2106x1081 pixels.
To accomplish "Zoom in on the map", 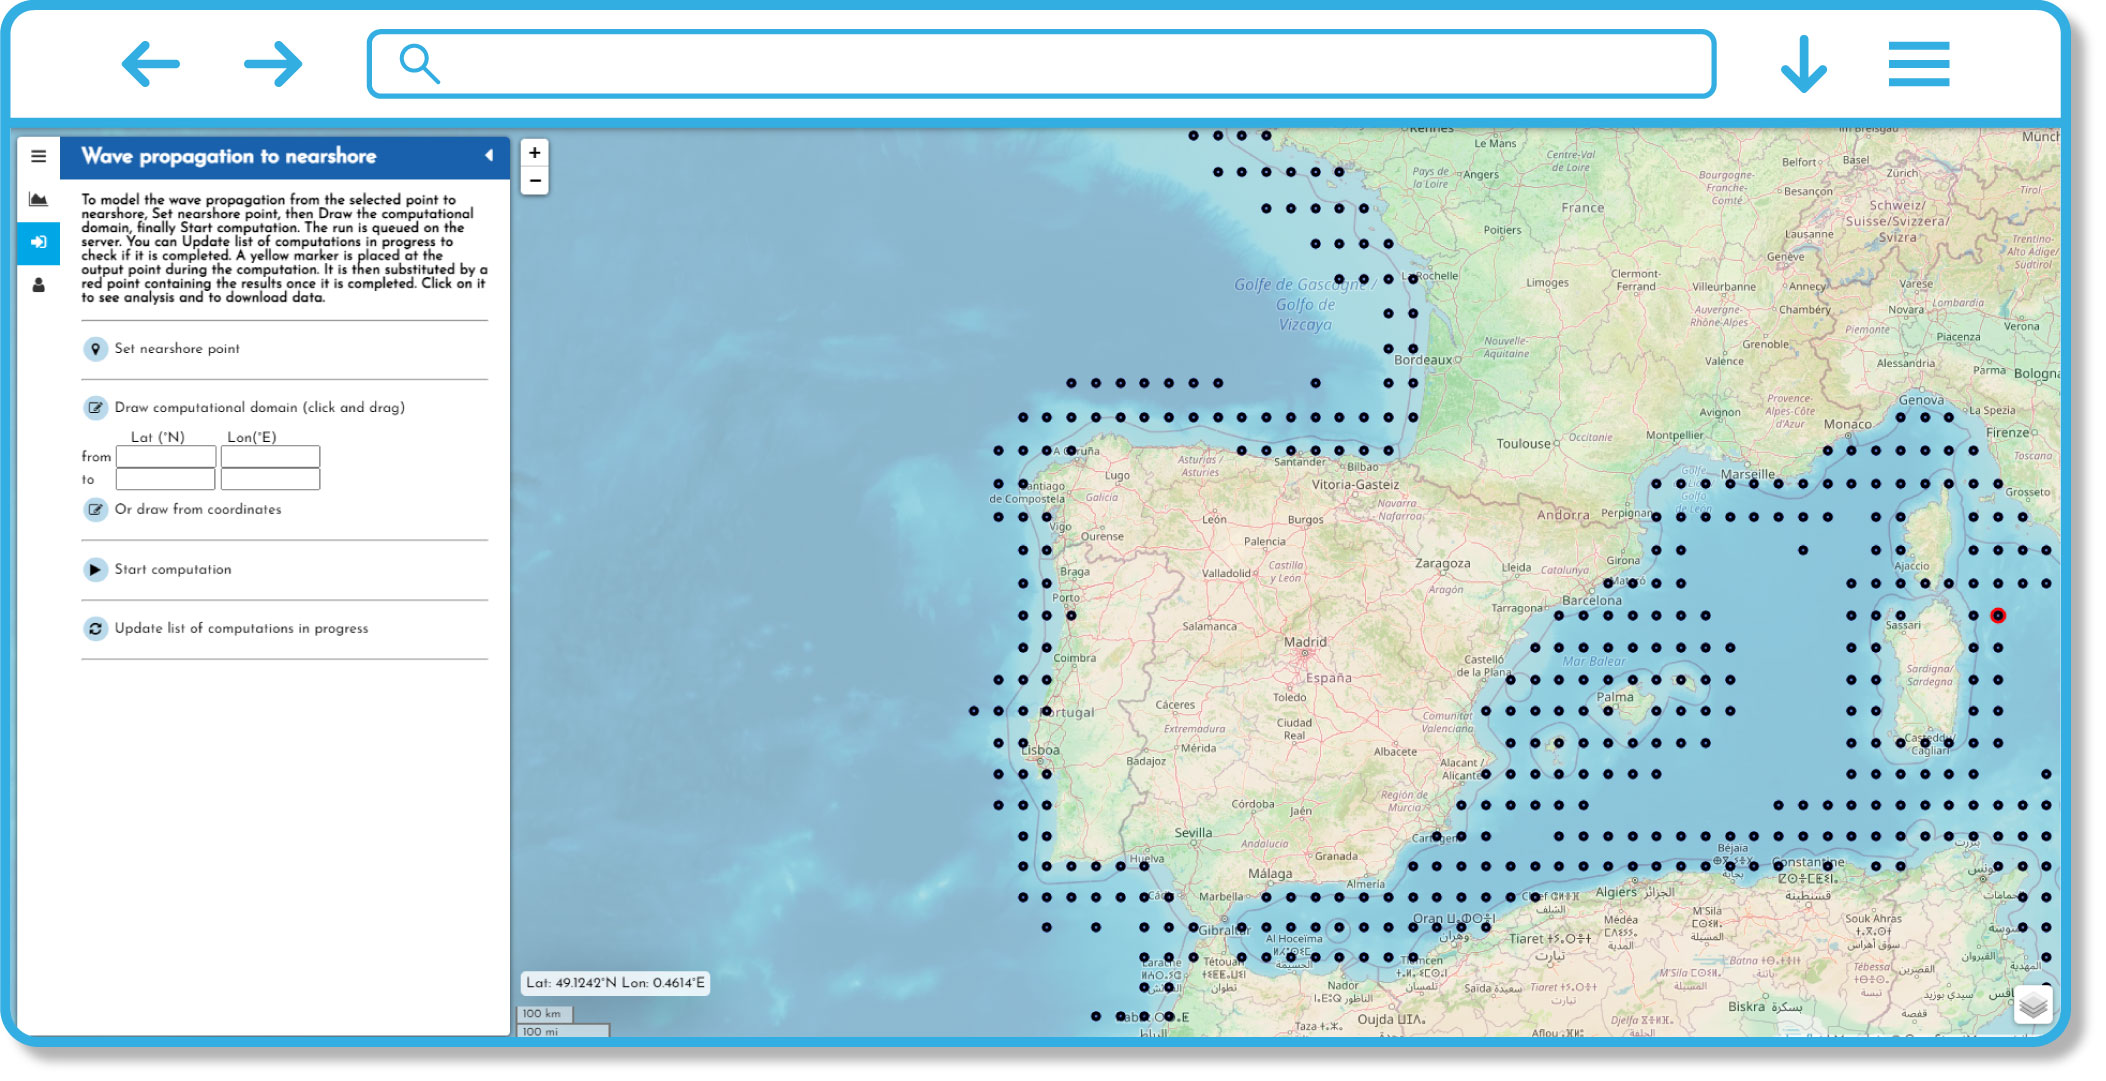I will 535,153.
